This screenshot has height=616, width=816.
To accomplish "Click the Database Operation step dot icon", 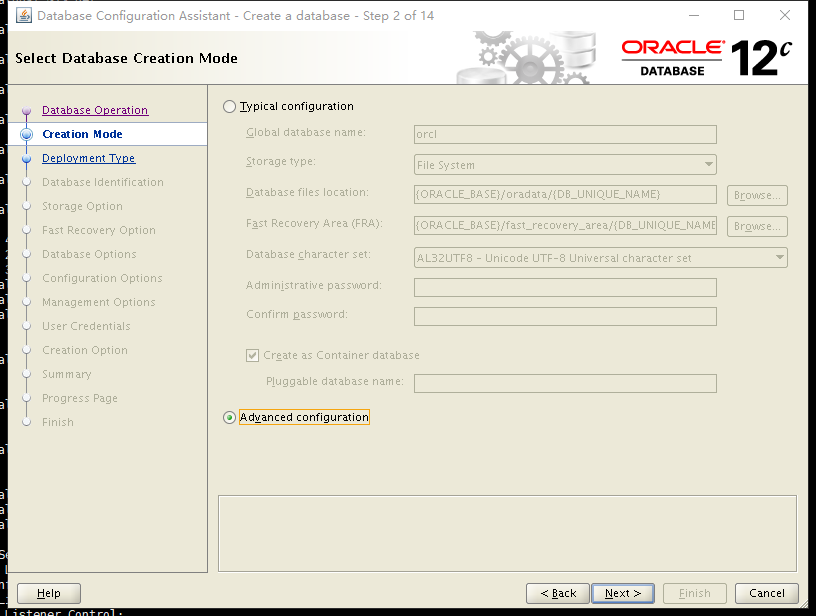I will [27, 111].
